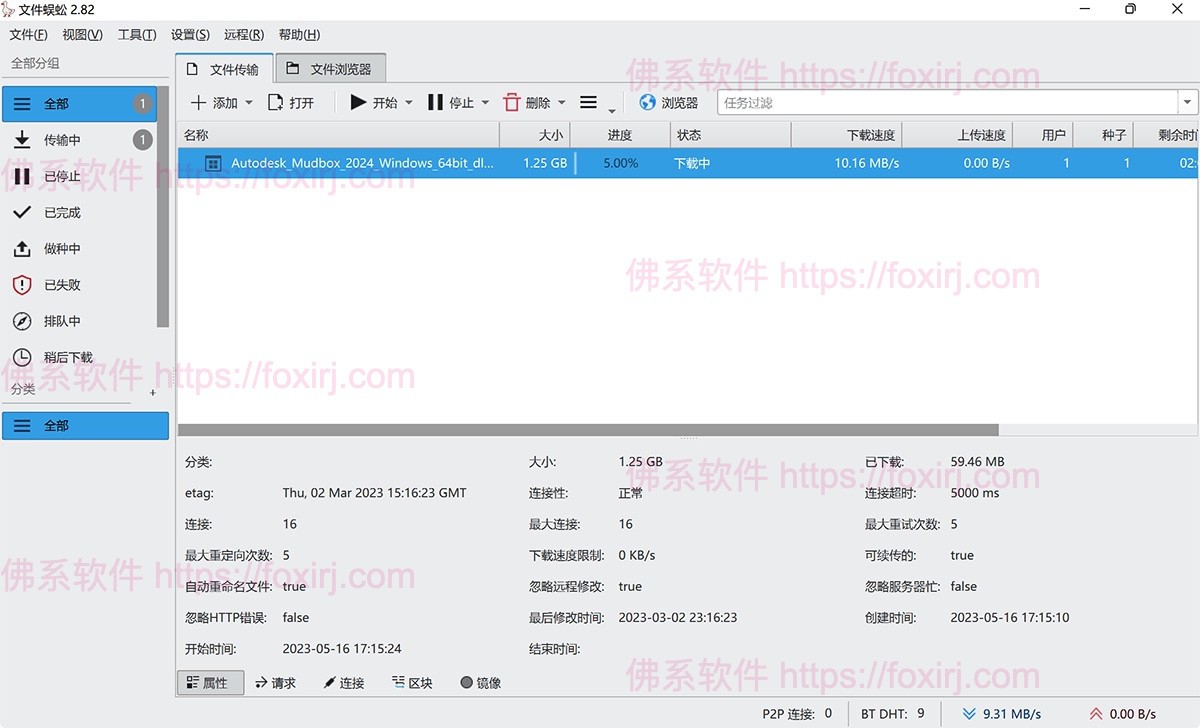Select the Seeding (做种中) upload filter
Image resolution: width=1200 pixels, height=728 pixels.
22,249
